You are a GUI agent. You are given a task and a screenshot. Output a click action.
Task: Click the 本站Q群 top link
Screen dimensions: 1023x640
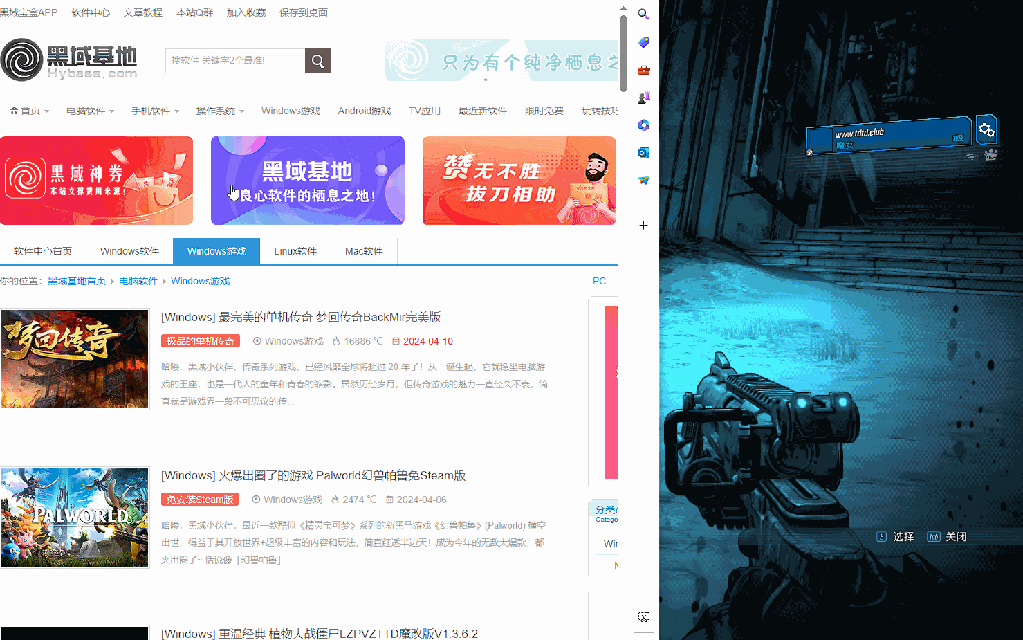[x=194, y=12]
